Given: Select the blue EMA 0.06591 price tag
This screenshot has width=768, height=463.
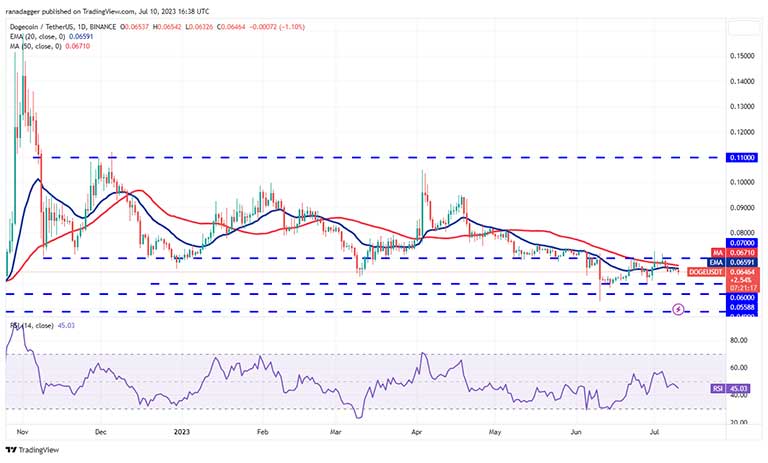Looking at the screenshot, I should click(734, 263).
